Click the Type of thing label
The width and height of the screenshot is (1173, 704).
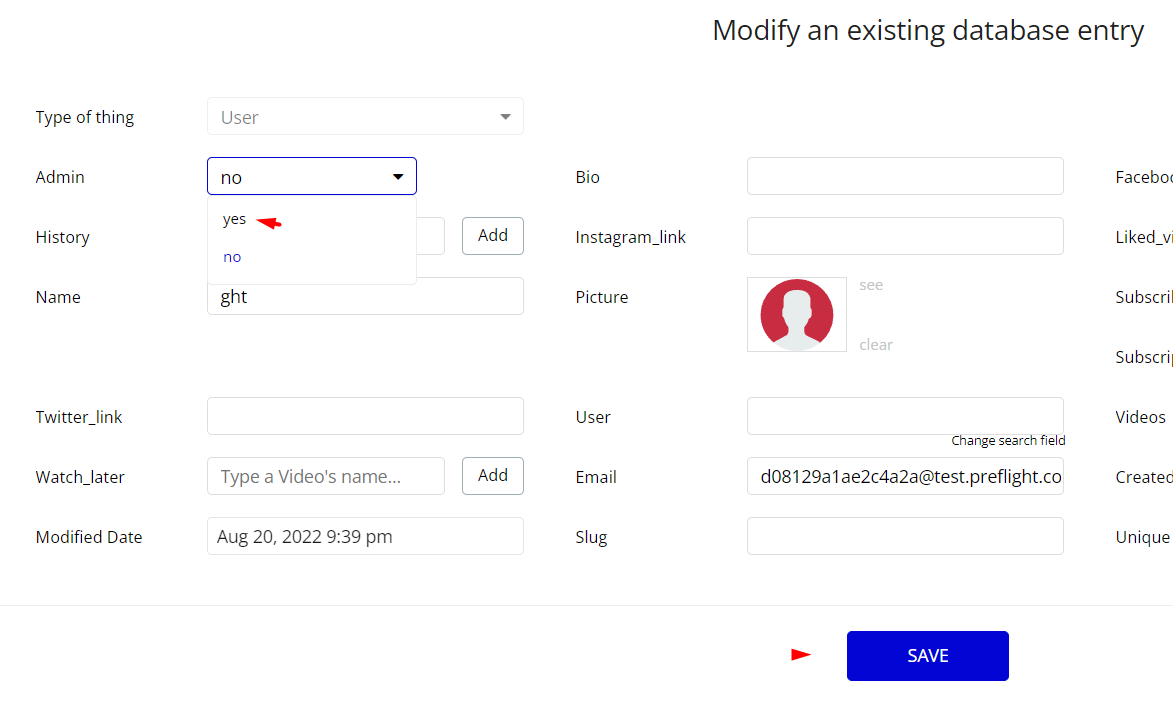pyautogui.click(x=85, y=117)
